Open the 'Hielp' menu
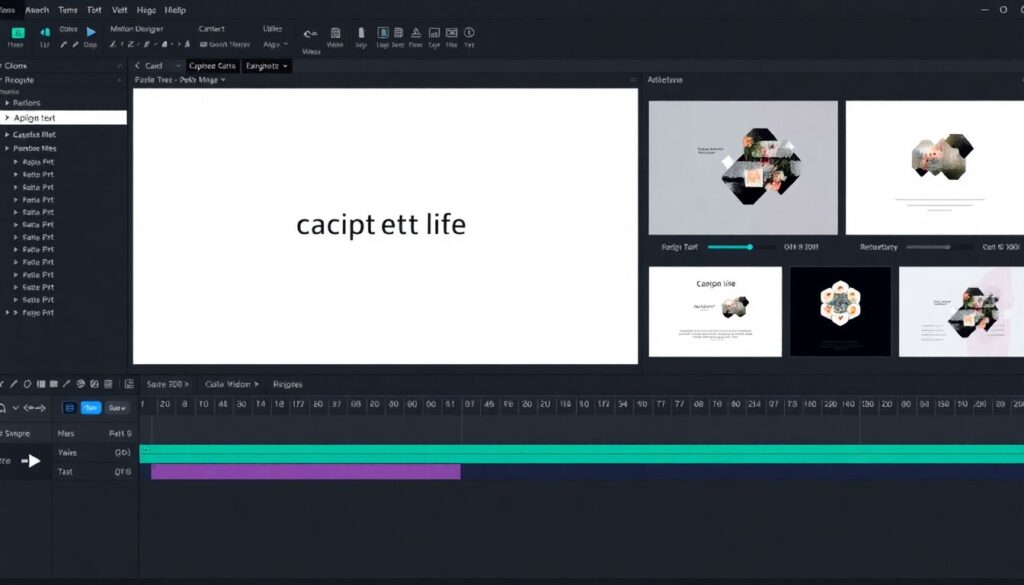 (175, 10)
